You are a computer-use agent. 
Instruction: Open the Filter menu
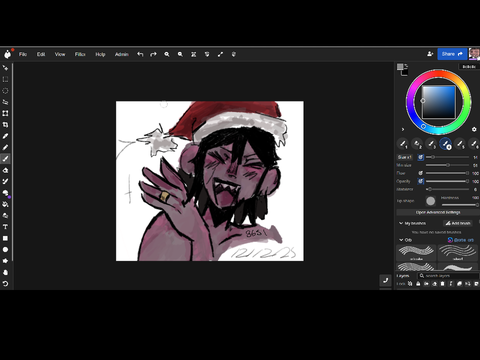[80, 54]
